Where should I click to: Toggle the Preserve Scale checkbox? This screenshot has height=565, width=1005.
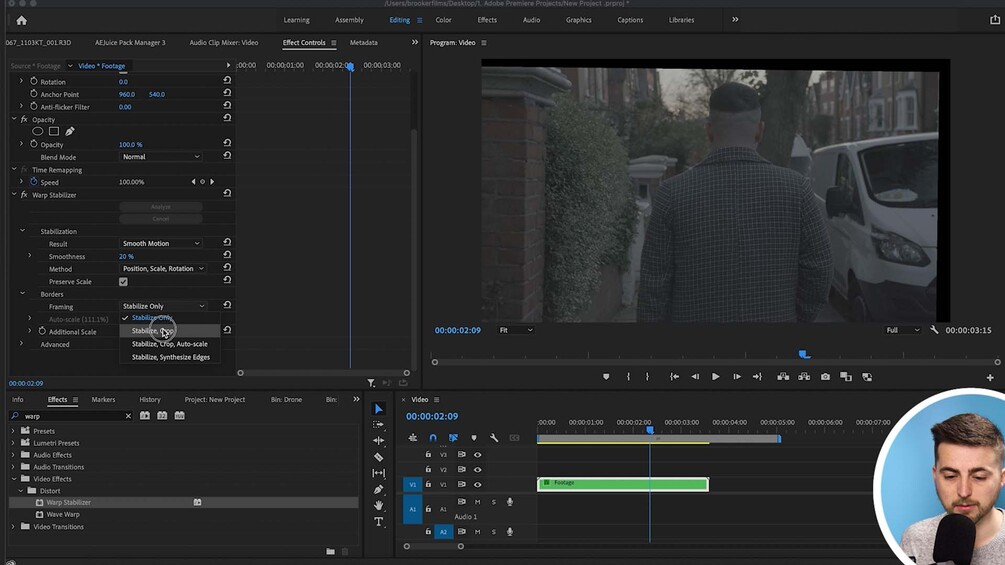tap(123, 282)
